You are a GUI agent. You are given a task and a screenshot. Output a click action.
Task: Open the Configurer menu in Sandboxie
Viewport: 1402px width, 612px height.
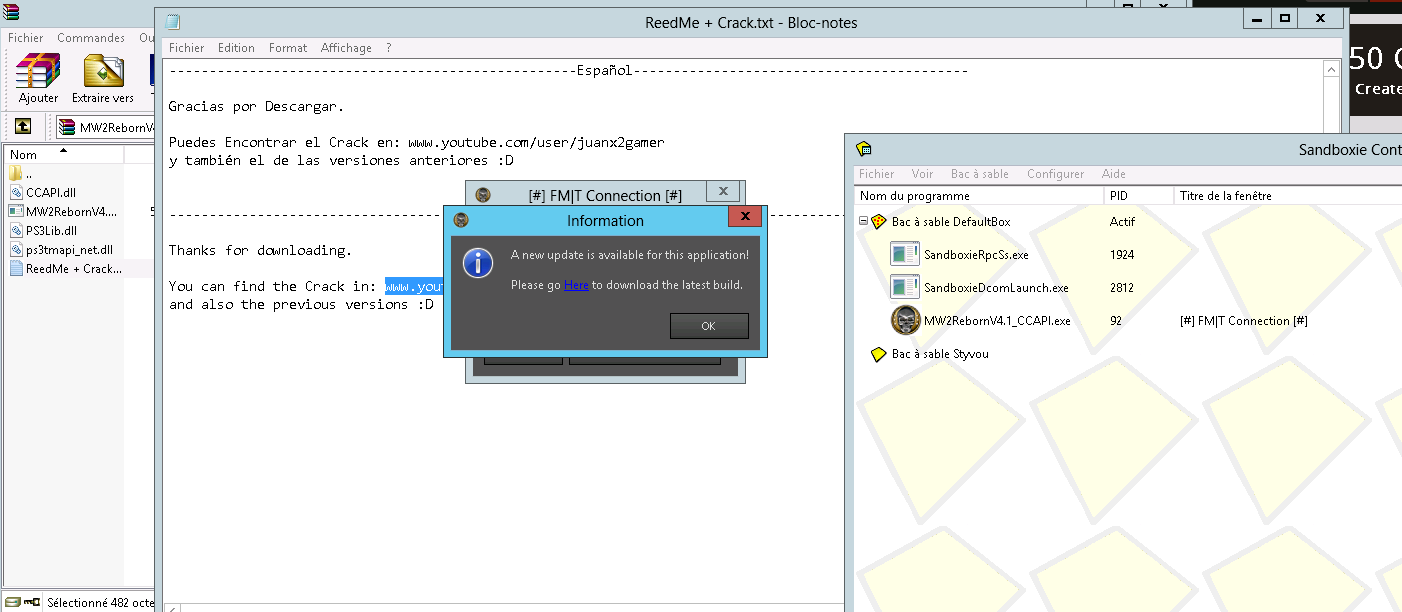pos(1055,174)
